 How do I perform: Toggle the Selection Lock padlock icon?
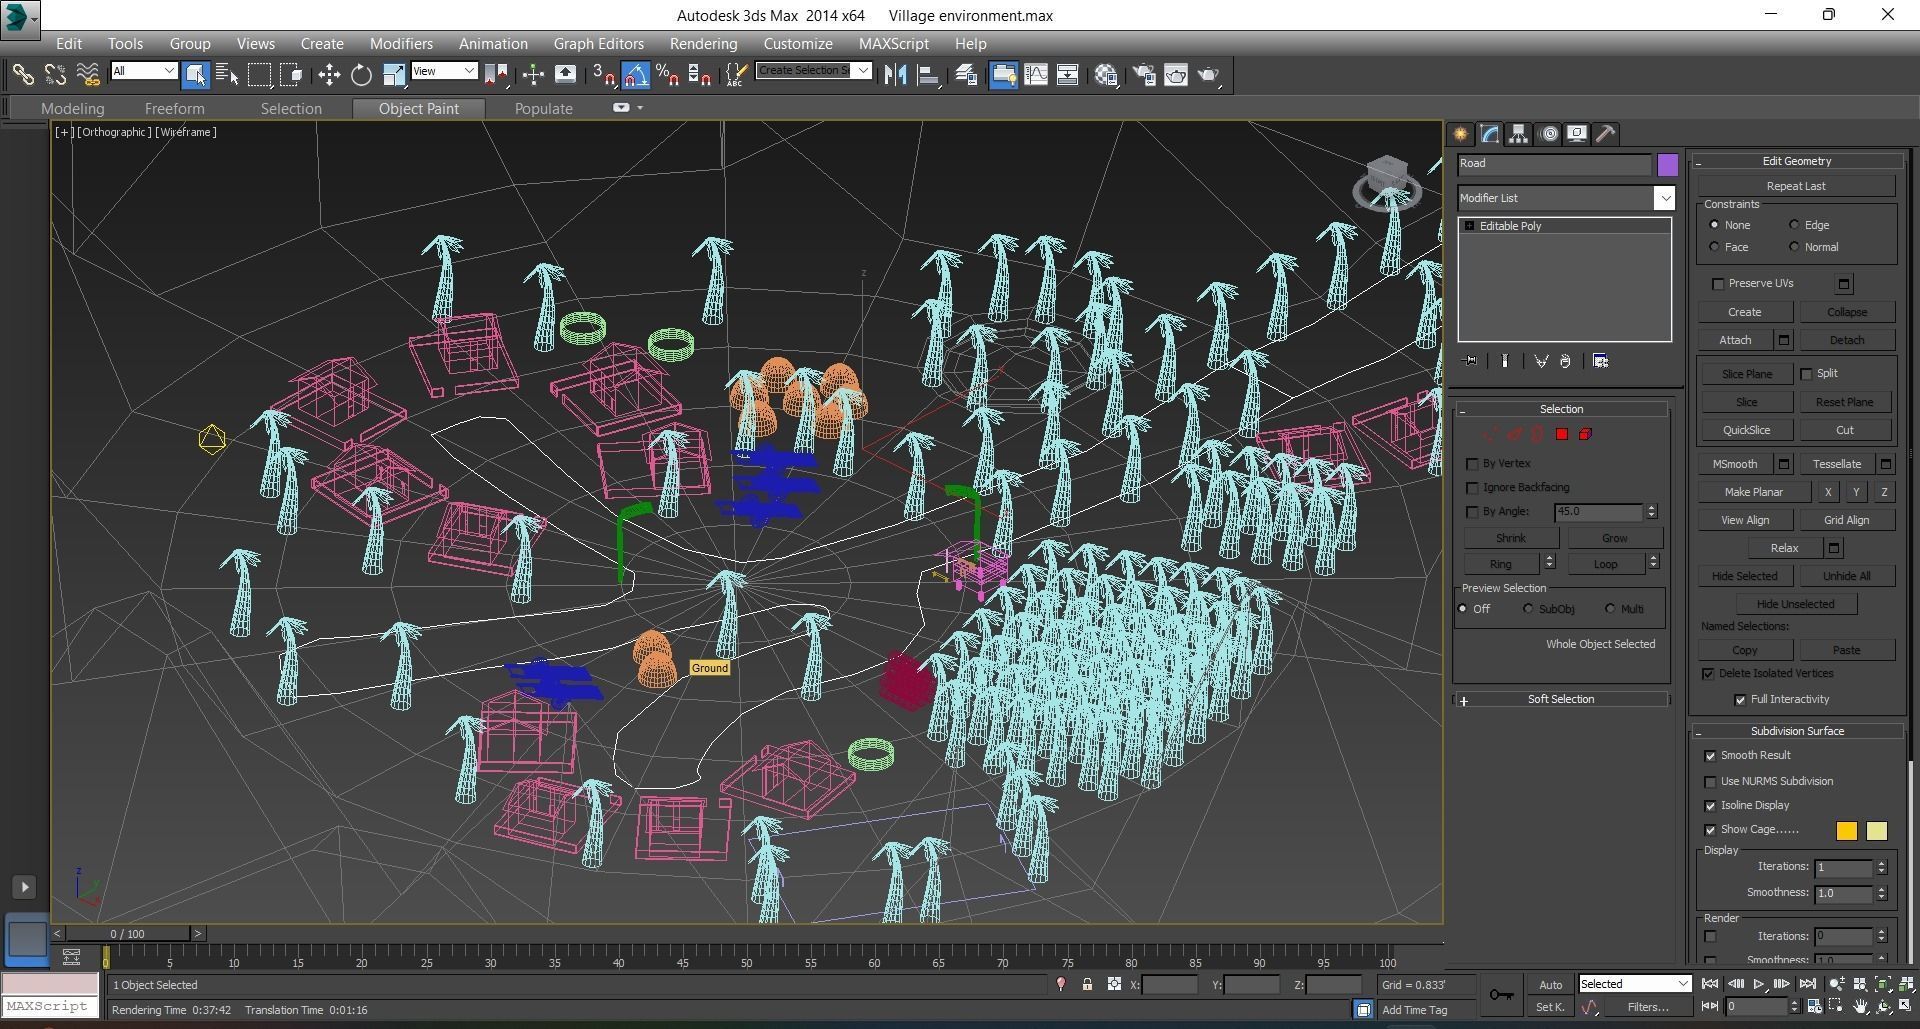(x=1087, y=985)
